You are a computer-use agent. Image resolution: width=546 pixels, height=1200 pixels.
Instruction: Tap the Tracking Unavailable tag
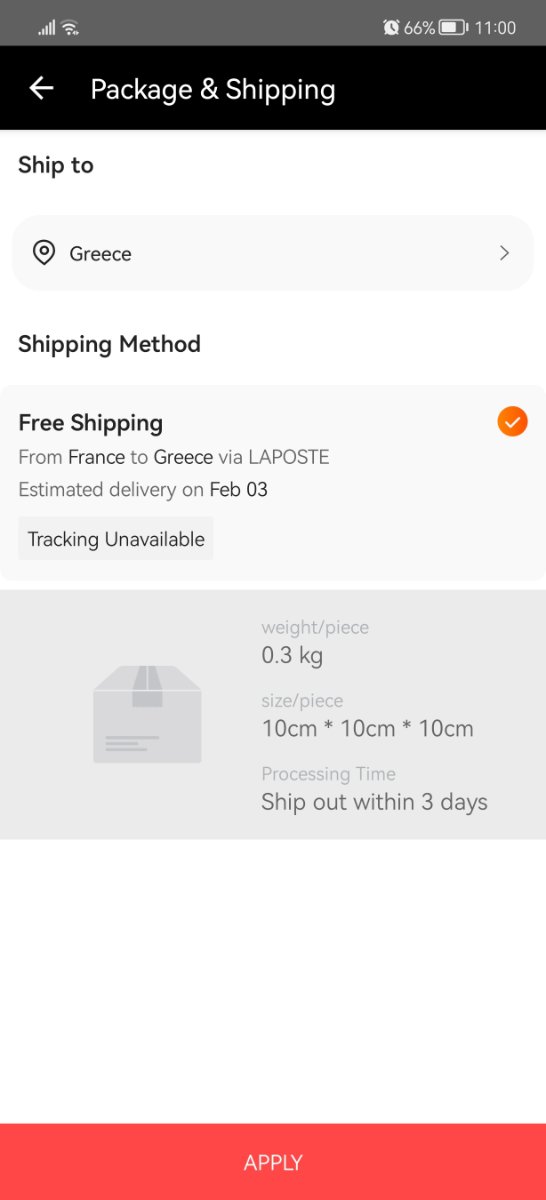coord(116,539)
